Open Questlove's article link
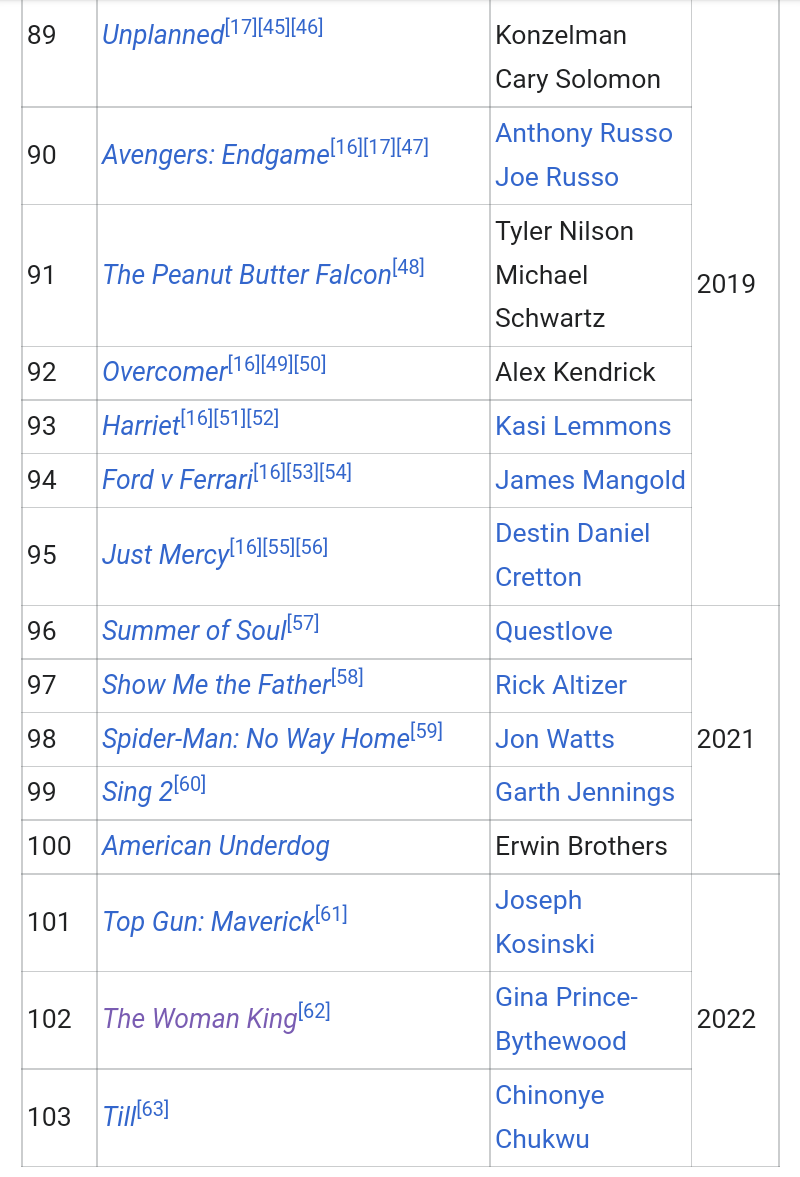Screen dimensions: 800x1177 tap(554, 632)
